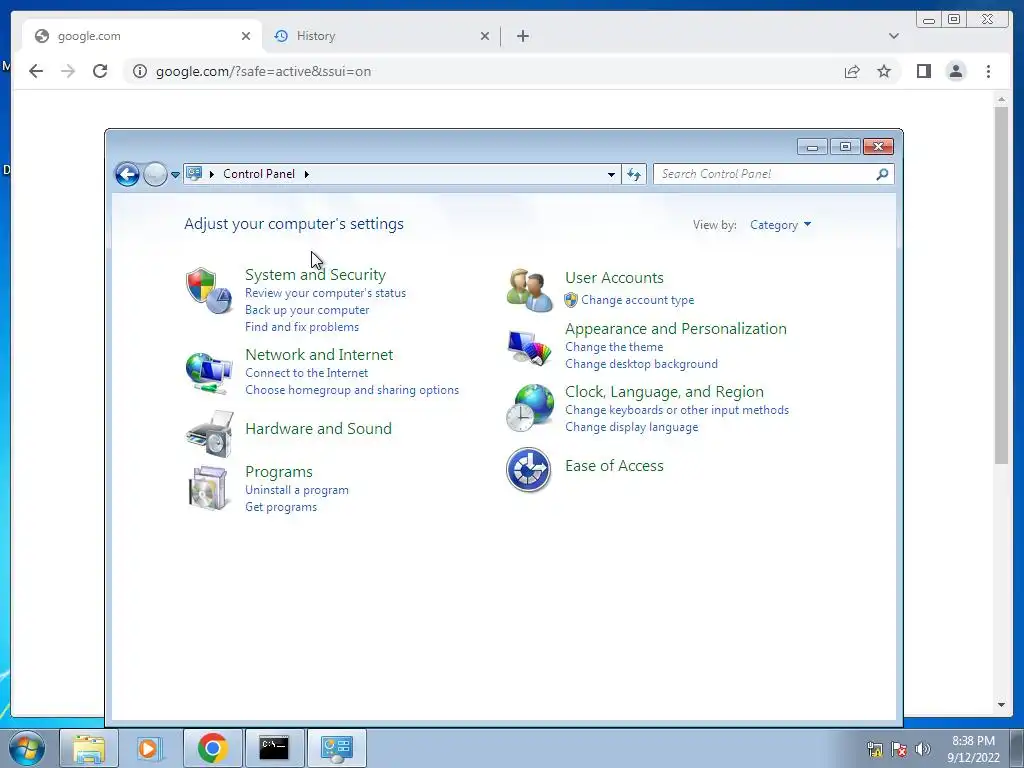This screenshot has width=1024, height=768.
Task: Click Control Panel taskbar button
Action: click(x=336, y=748)
